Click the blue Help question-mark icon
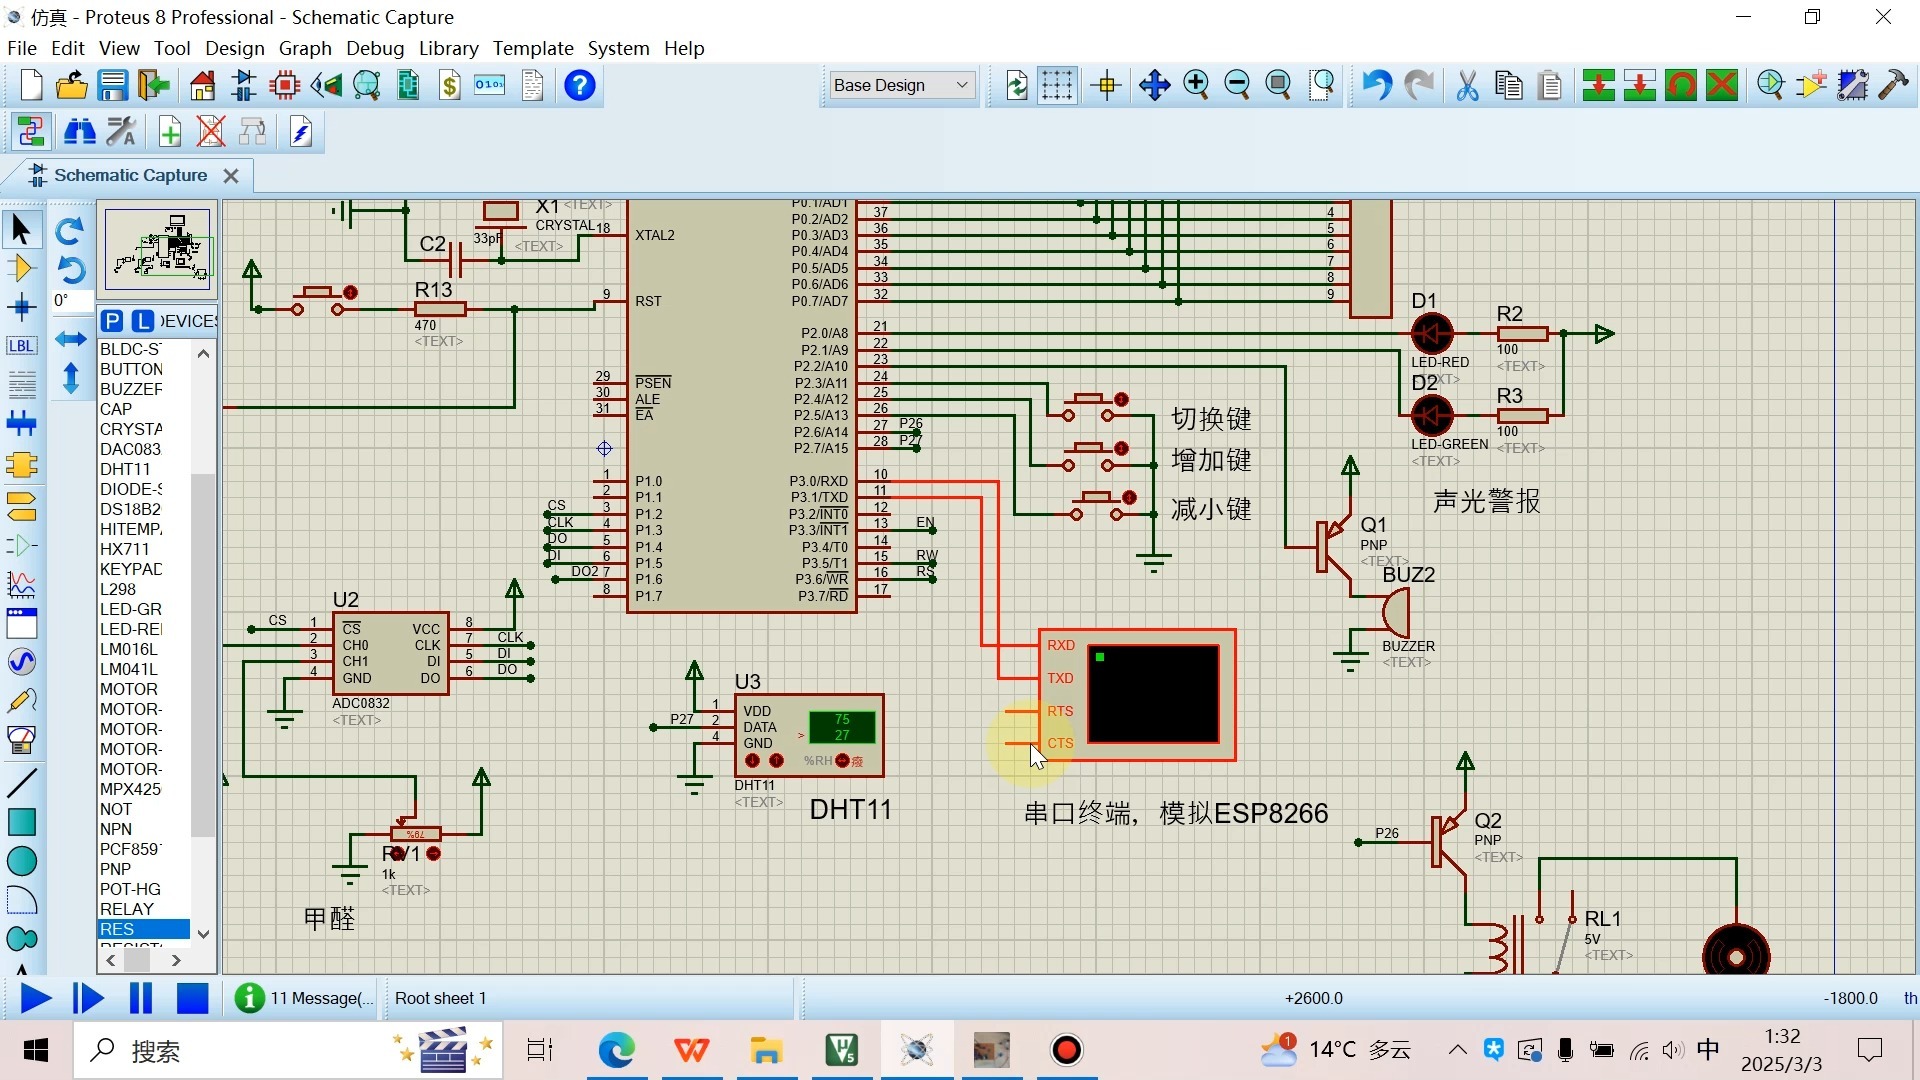Image resolution: width=1920 pixels, height=1080 pixels. [579, 86]
